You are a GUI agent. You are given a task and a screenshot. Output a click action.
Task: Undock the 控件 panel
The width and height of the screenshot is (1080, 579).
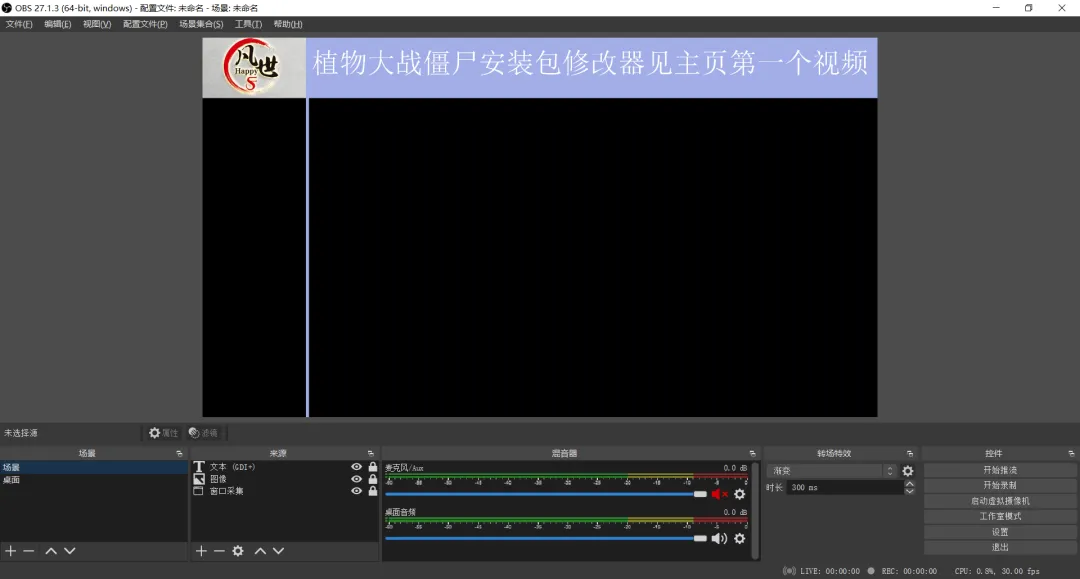1071,454
